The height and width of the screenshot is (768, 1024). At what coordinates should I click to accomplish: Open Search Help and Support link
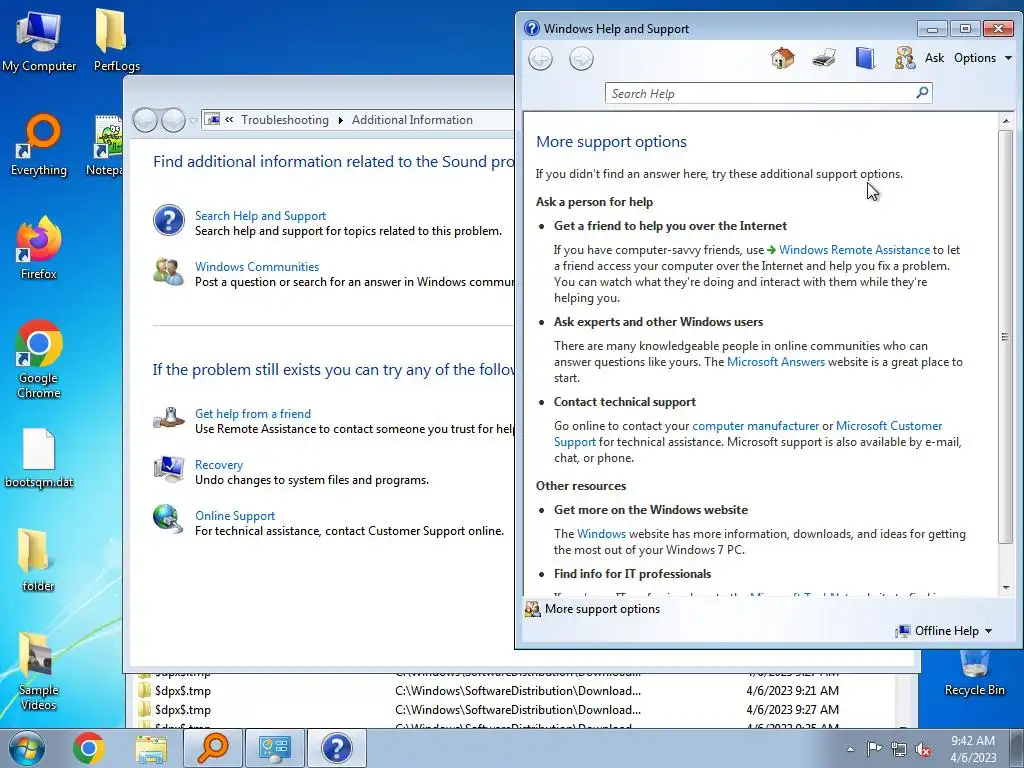pyautogui.click(x=260, y=216)
